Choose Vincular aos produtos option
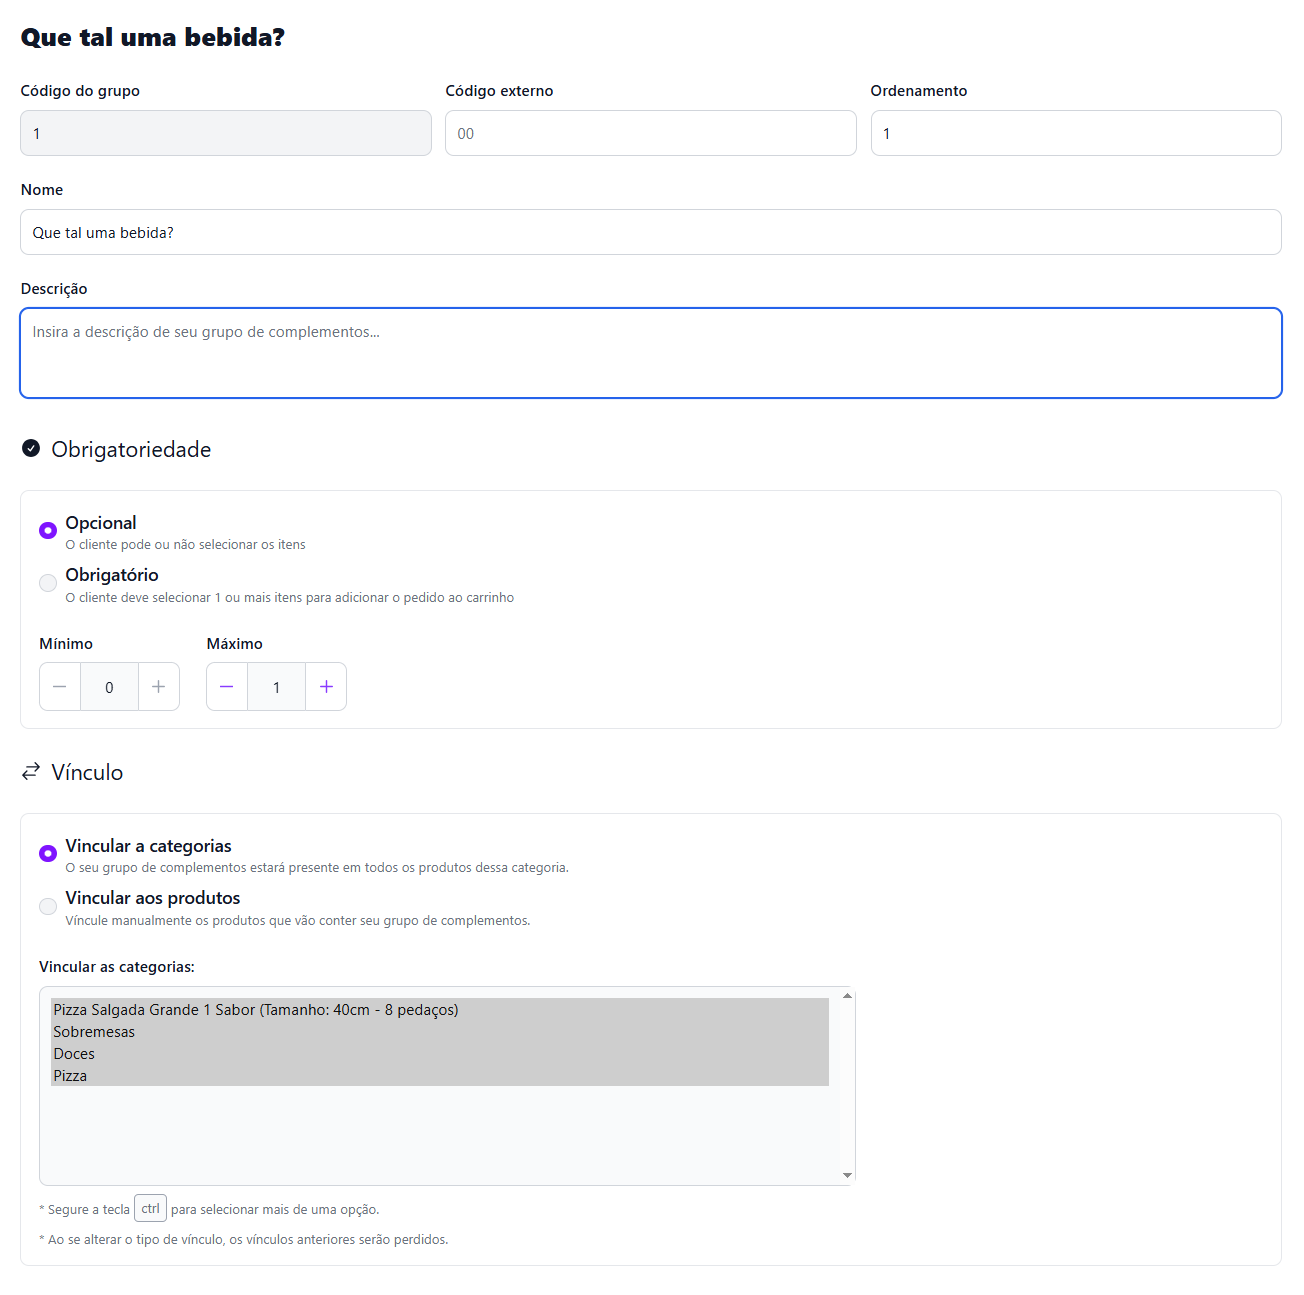1304x1295 pixels. coord(48,906)
